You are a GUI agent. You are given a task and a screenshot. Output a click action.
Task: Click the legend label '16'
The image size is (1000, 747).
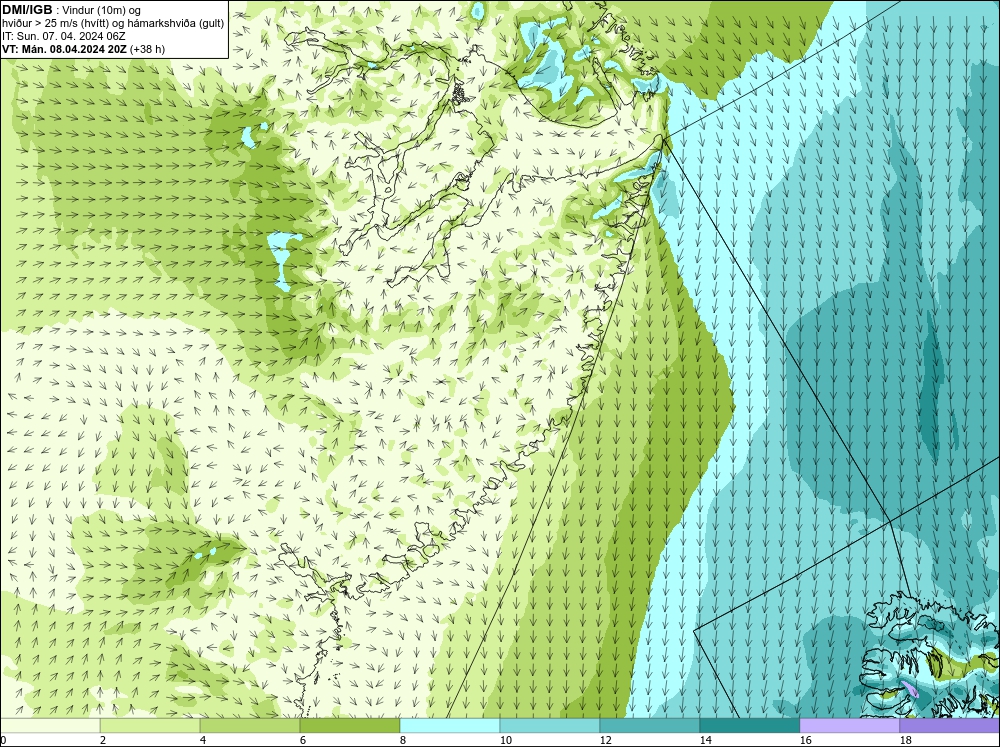tap(806, 740)
